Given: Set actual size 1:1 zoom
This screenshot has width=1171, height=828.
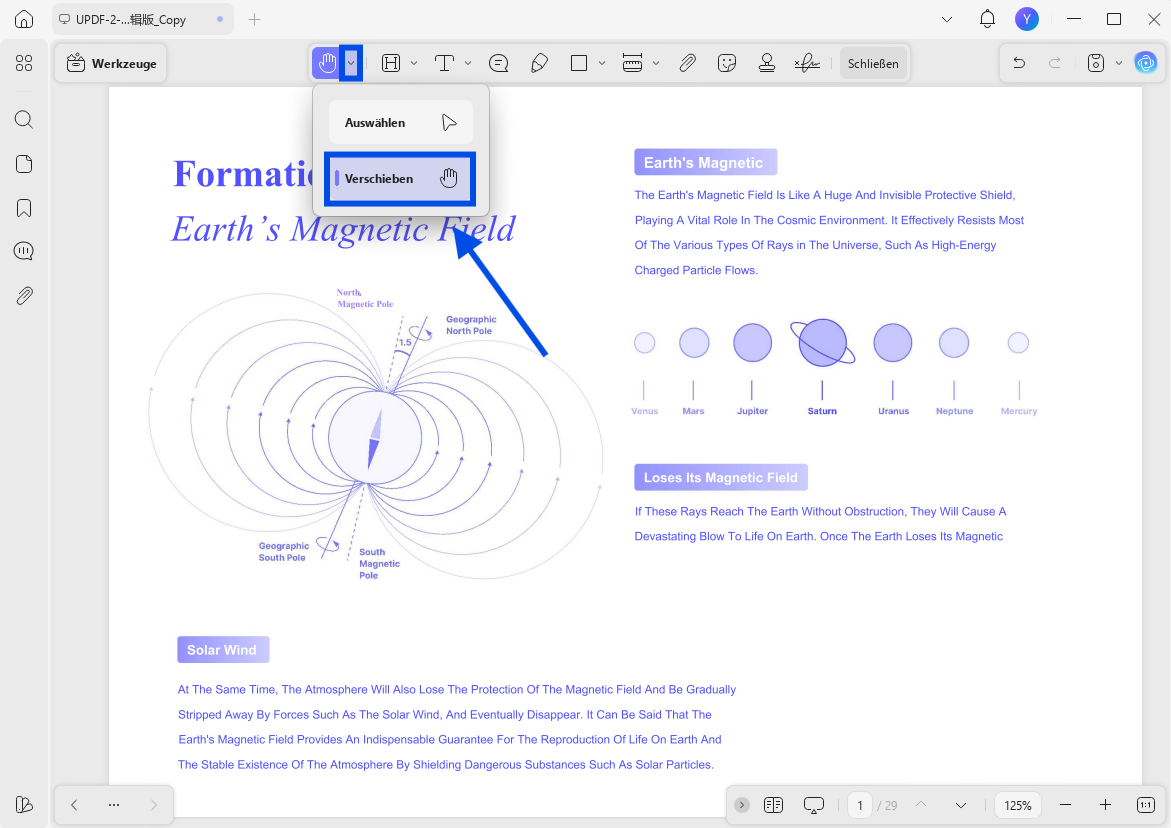Looking at the screenshot, I should point(1146,805).
